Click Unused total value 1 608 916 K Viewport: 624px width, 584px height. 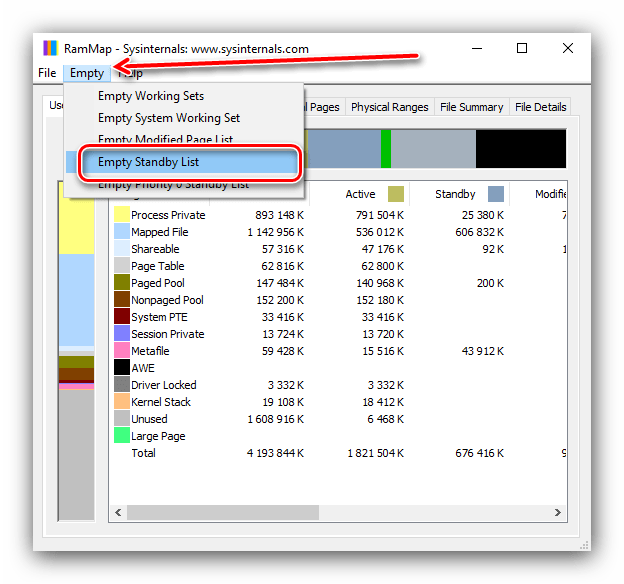point(275,419)
